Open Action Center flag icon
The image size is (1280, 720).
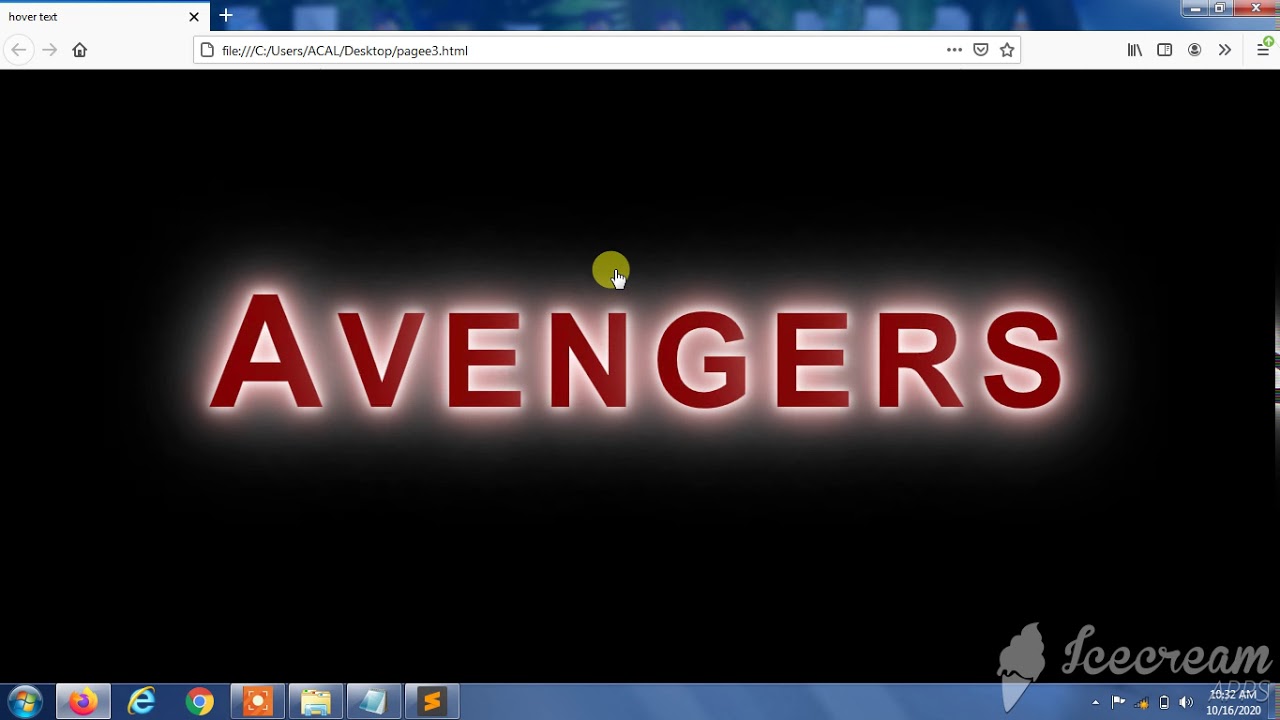click(x=1118, y=702)
